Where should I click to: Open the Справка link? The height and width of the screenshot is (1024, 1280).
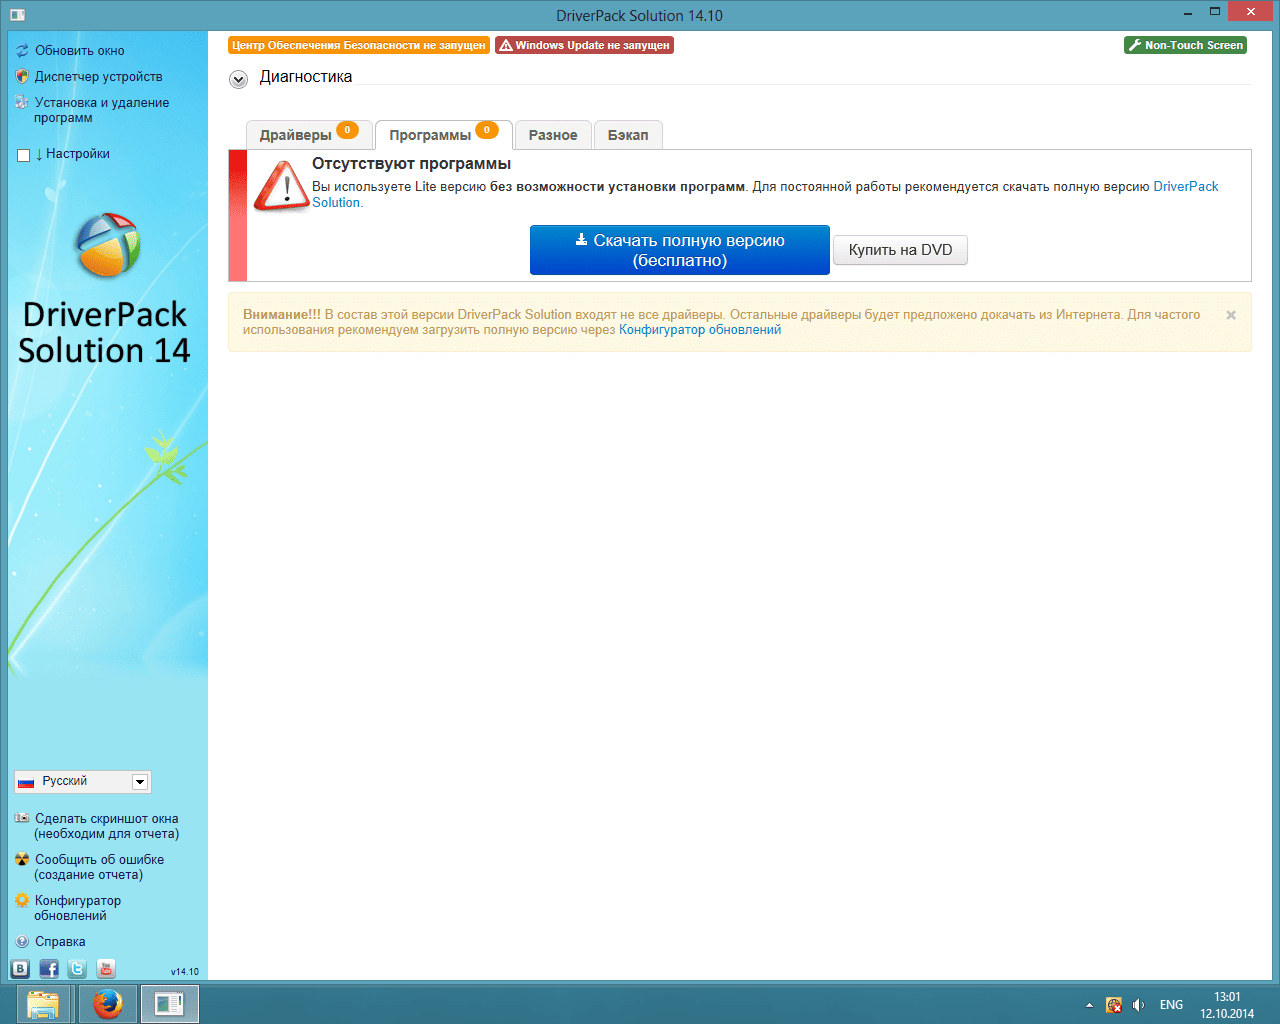(x=60, y=941)
